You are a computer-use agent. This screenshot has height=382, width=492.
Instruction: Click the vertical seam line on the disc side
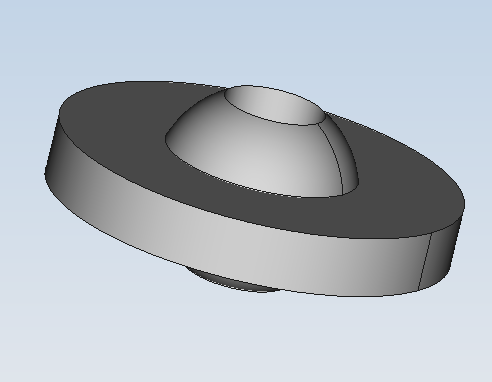pyautogui.click(x=425, y=262)
